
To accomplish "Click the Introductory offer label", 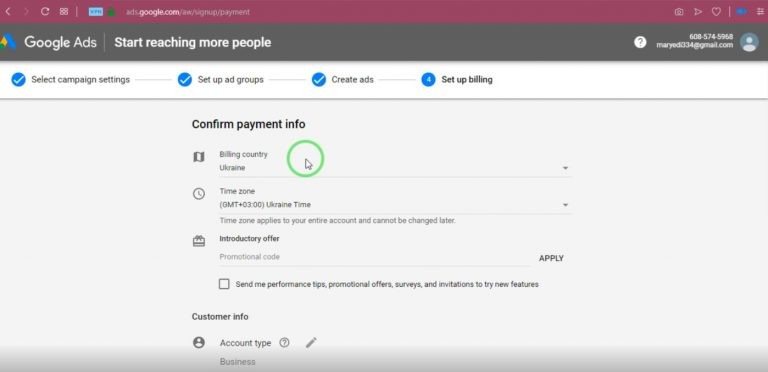I will click(249, 239).
